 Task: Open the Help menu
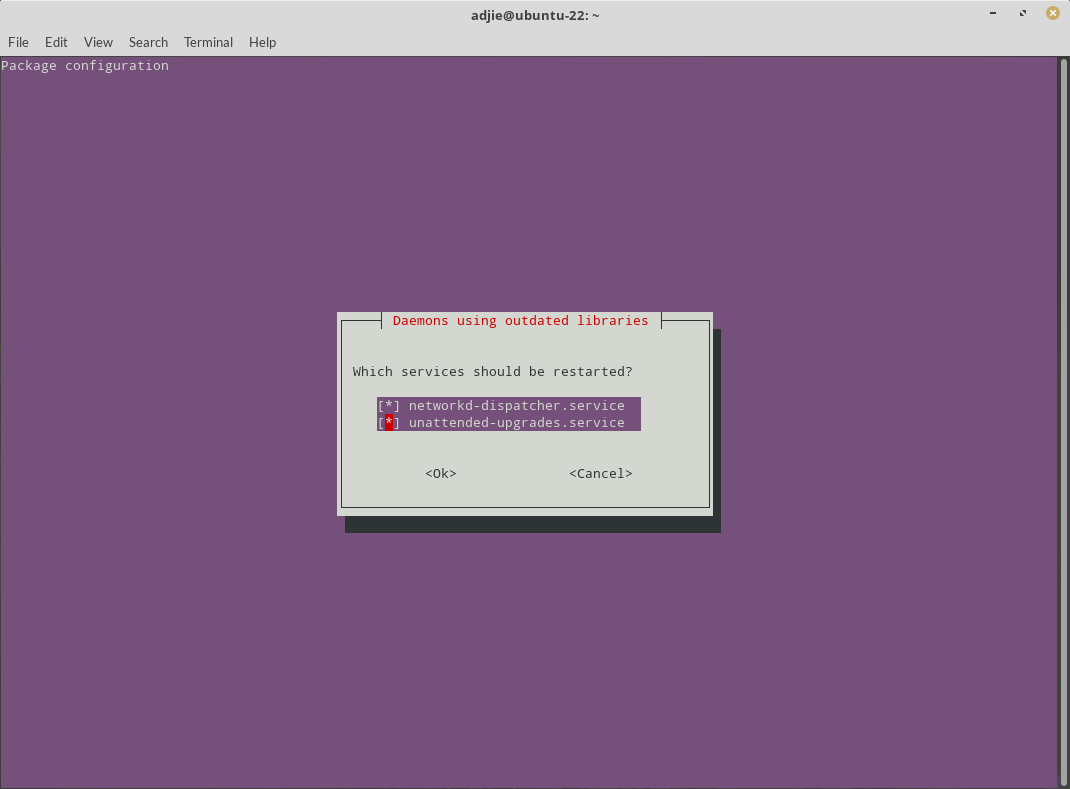[x=262, y=42]
